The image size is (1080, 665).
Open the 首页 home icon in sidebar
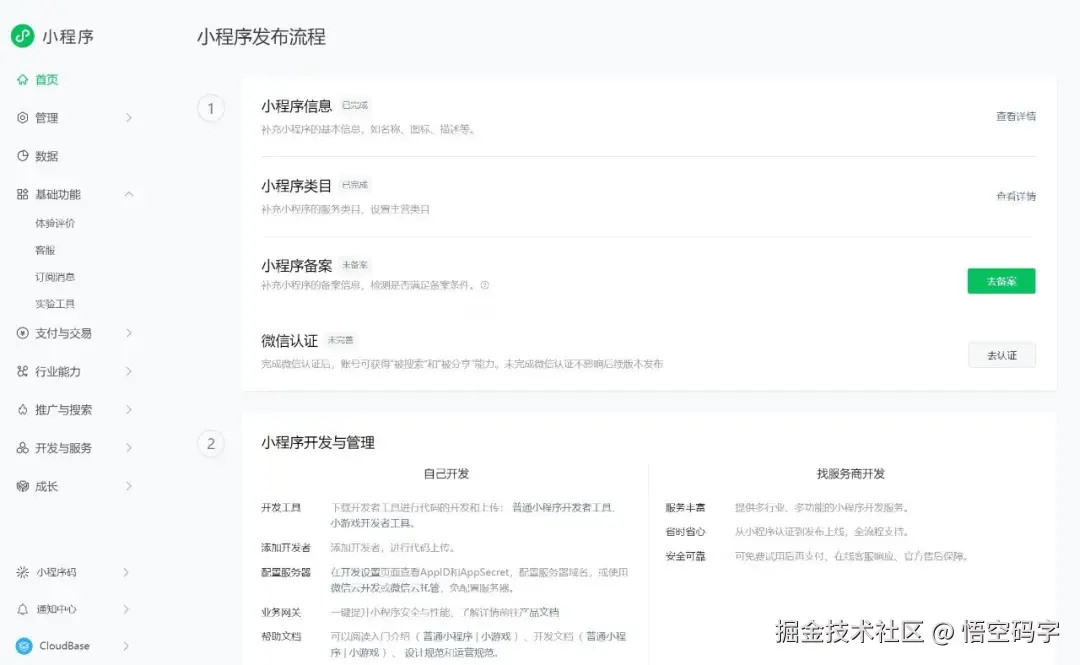(x=22, y=78)
